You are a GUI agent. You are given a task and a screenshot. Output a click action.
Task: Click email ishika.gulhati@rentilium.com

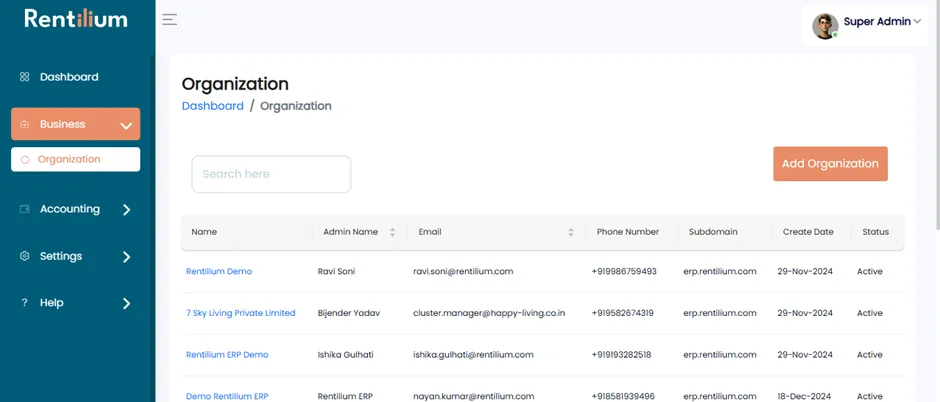tap(473, 355)
